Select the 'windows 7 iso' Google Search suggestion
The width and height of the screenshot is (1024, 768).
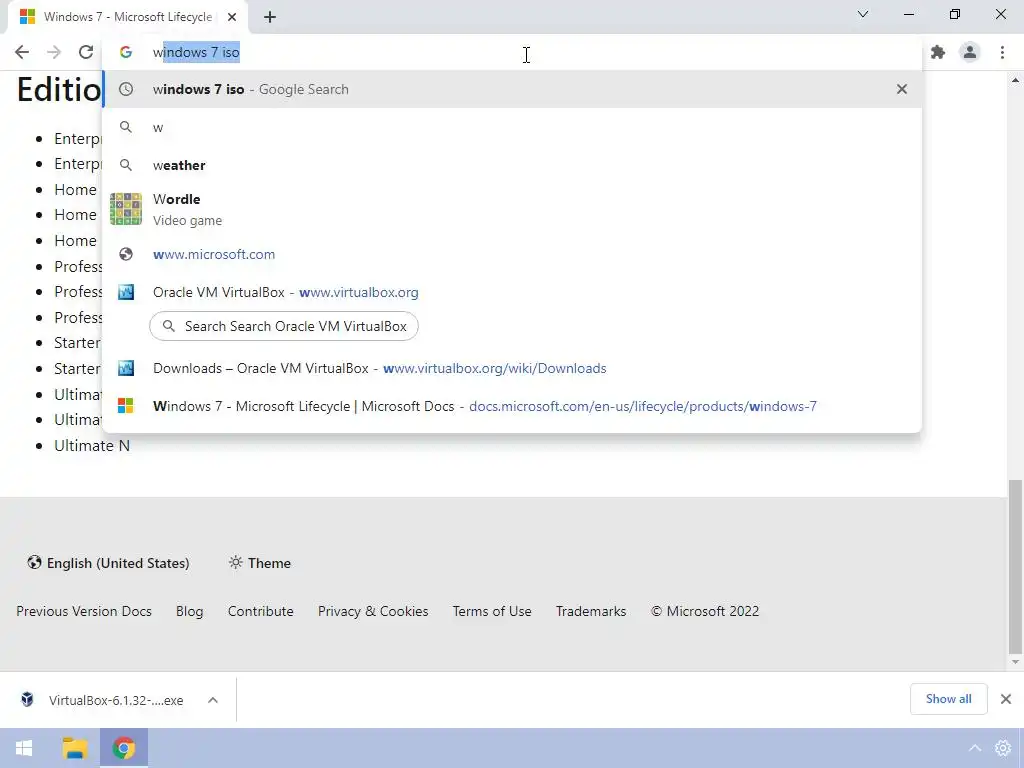click(512, 89)
